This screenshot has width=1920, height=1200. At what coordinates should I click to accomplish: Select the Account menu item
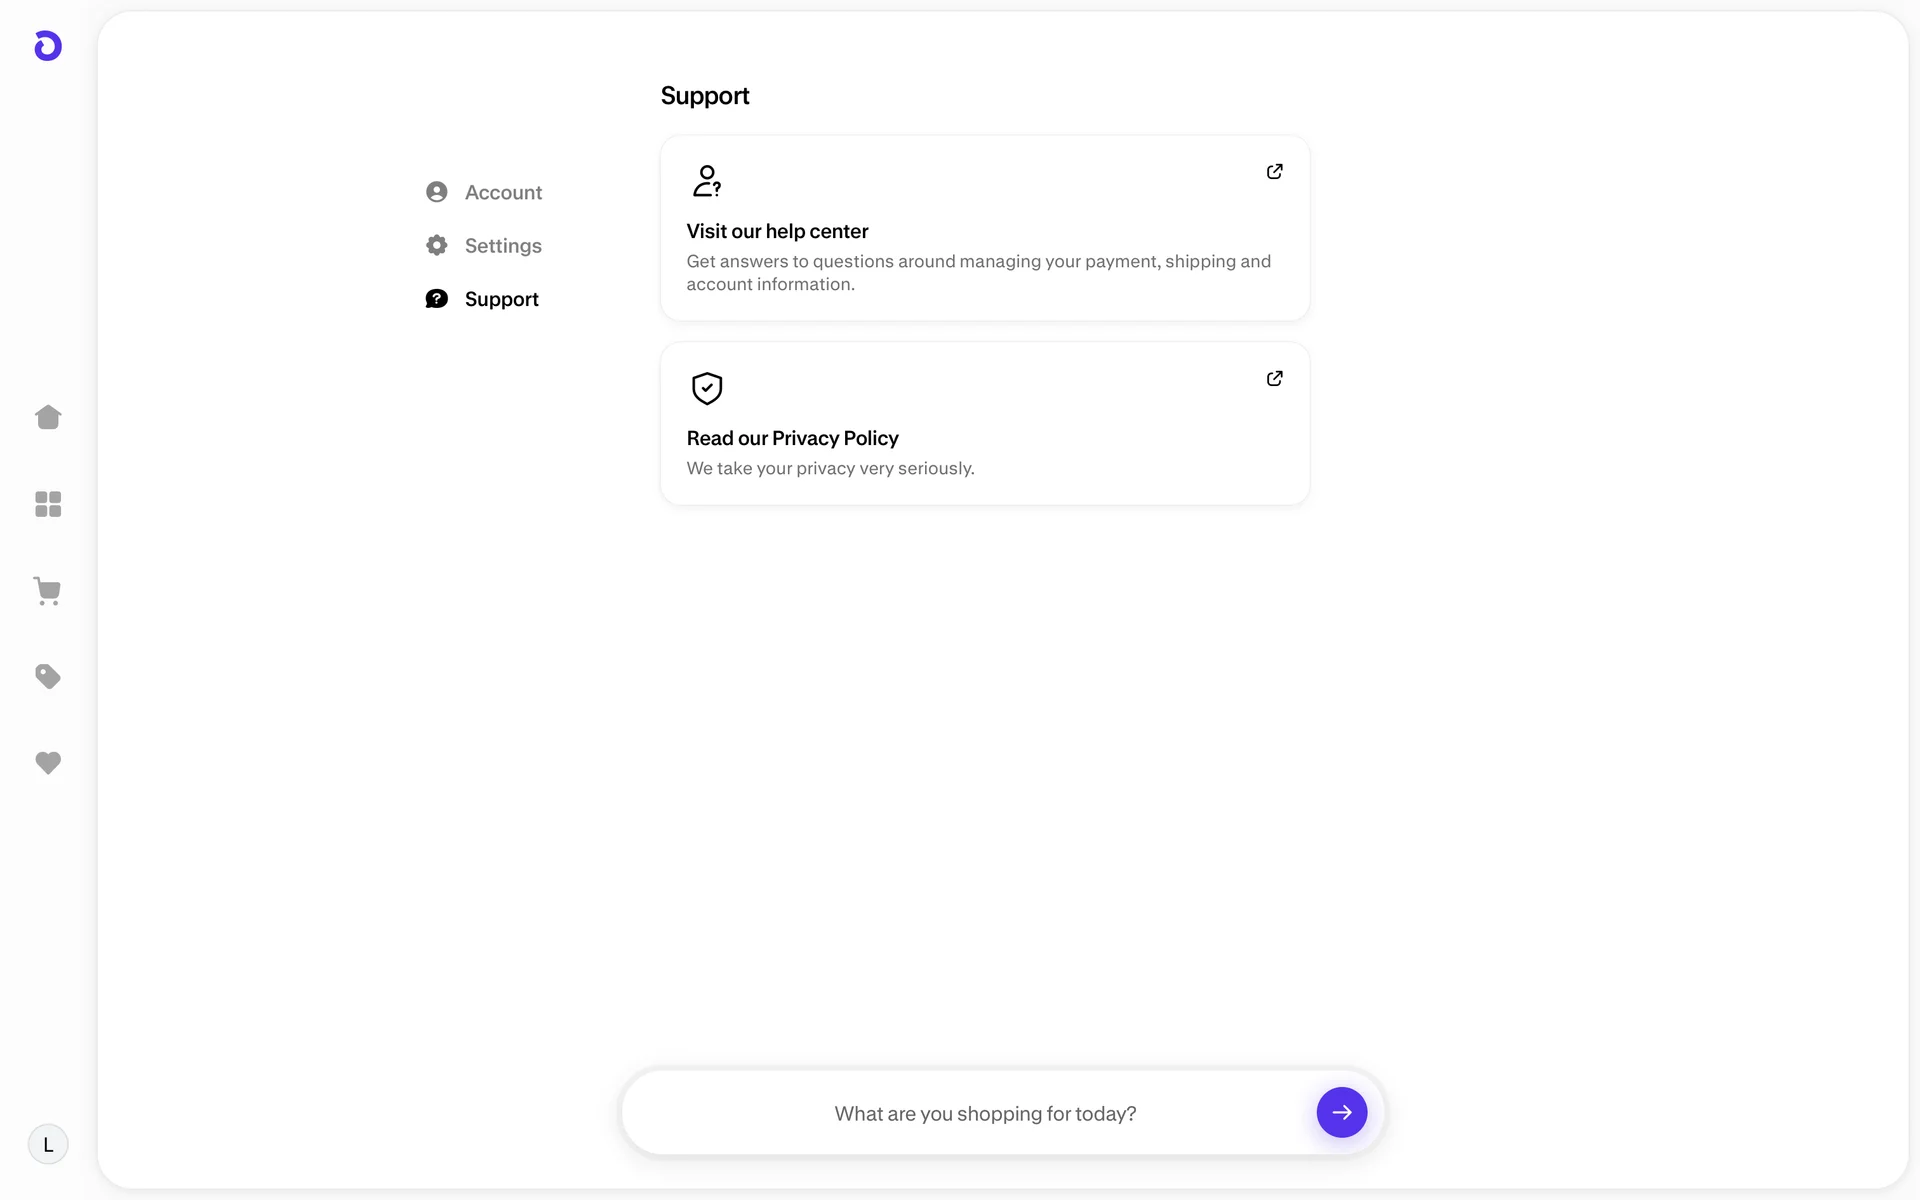coord(503,192)
